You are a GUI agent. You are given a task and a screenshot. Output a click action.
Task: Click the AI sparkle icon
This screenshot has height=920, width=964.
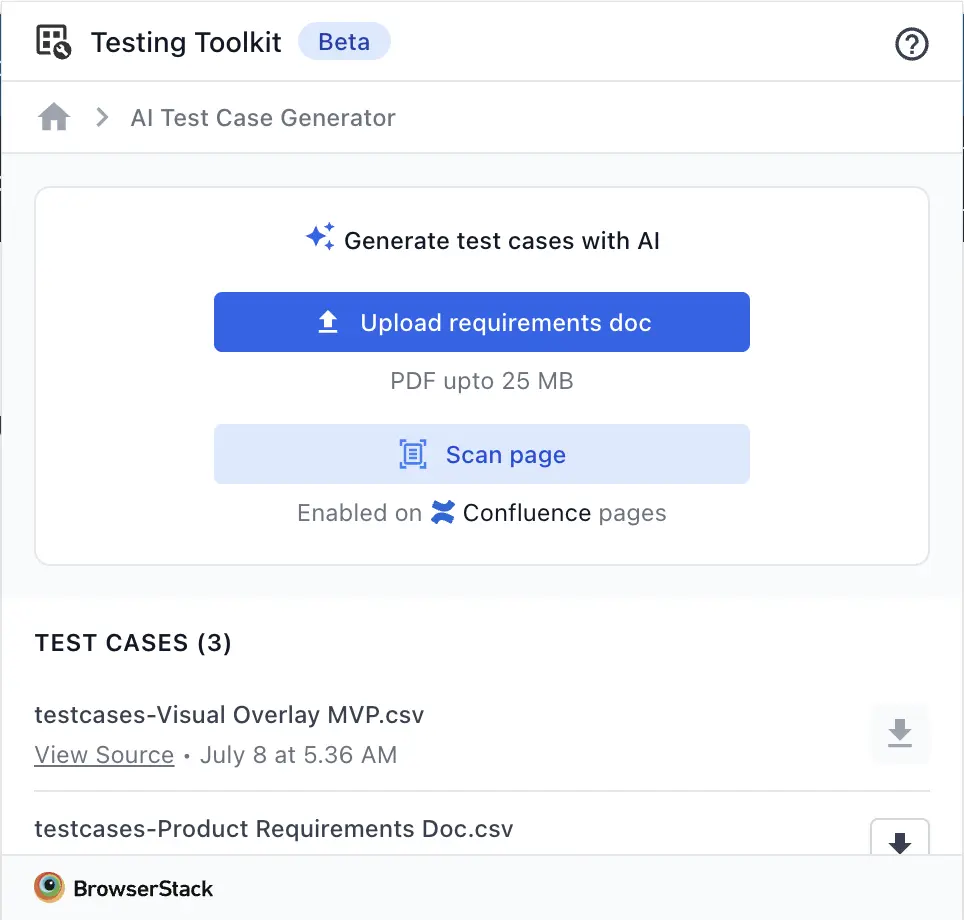[320, 237]
